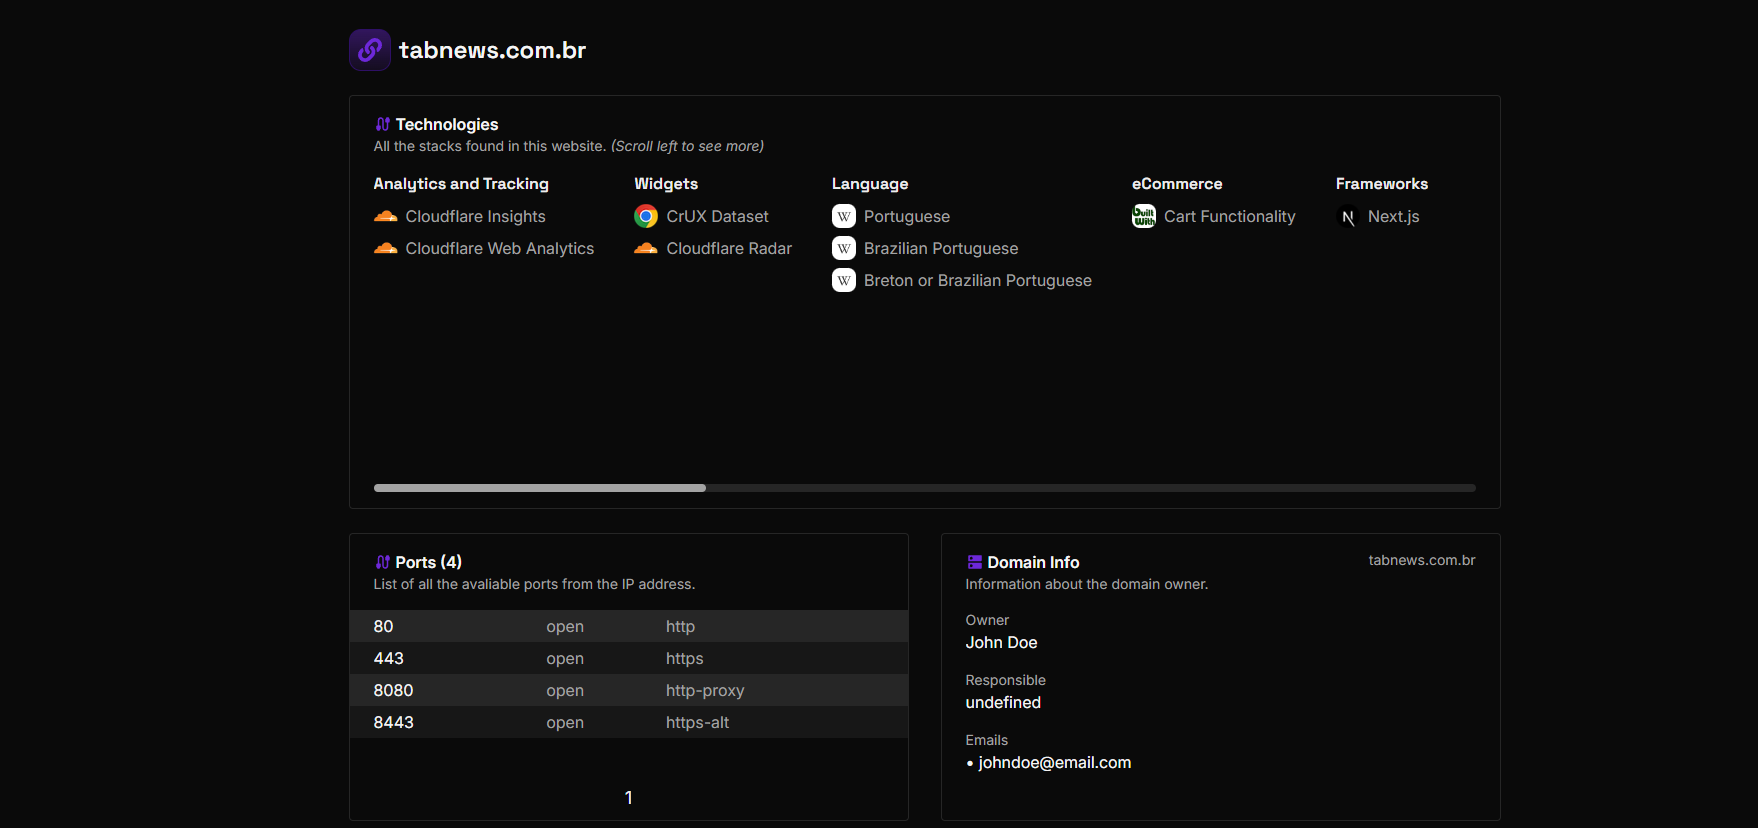1758x828 pixels.
Task: Click the Analytics and Tracking heading
Action: 461,184
